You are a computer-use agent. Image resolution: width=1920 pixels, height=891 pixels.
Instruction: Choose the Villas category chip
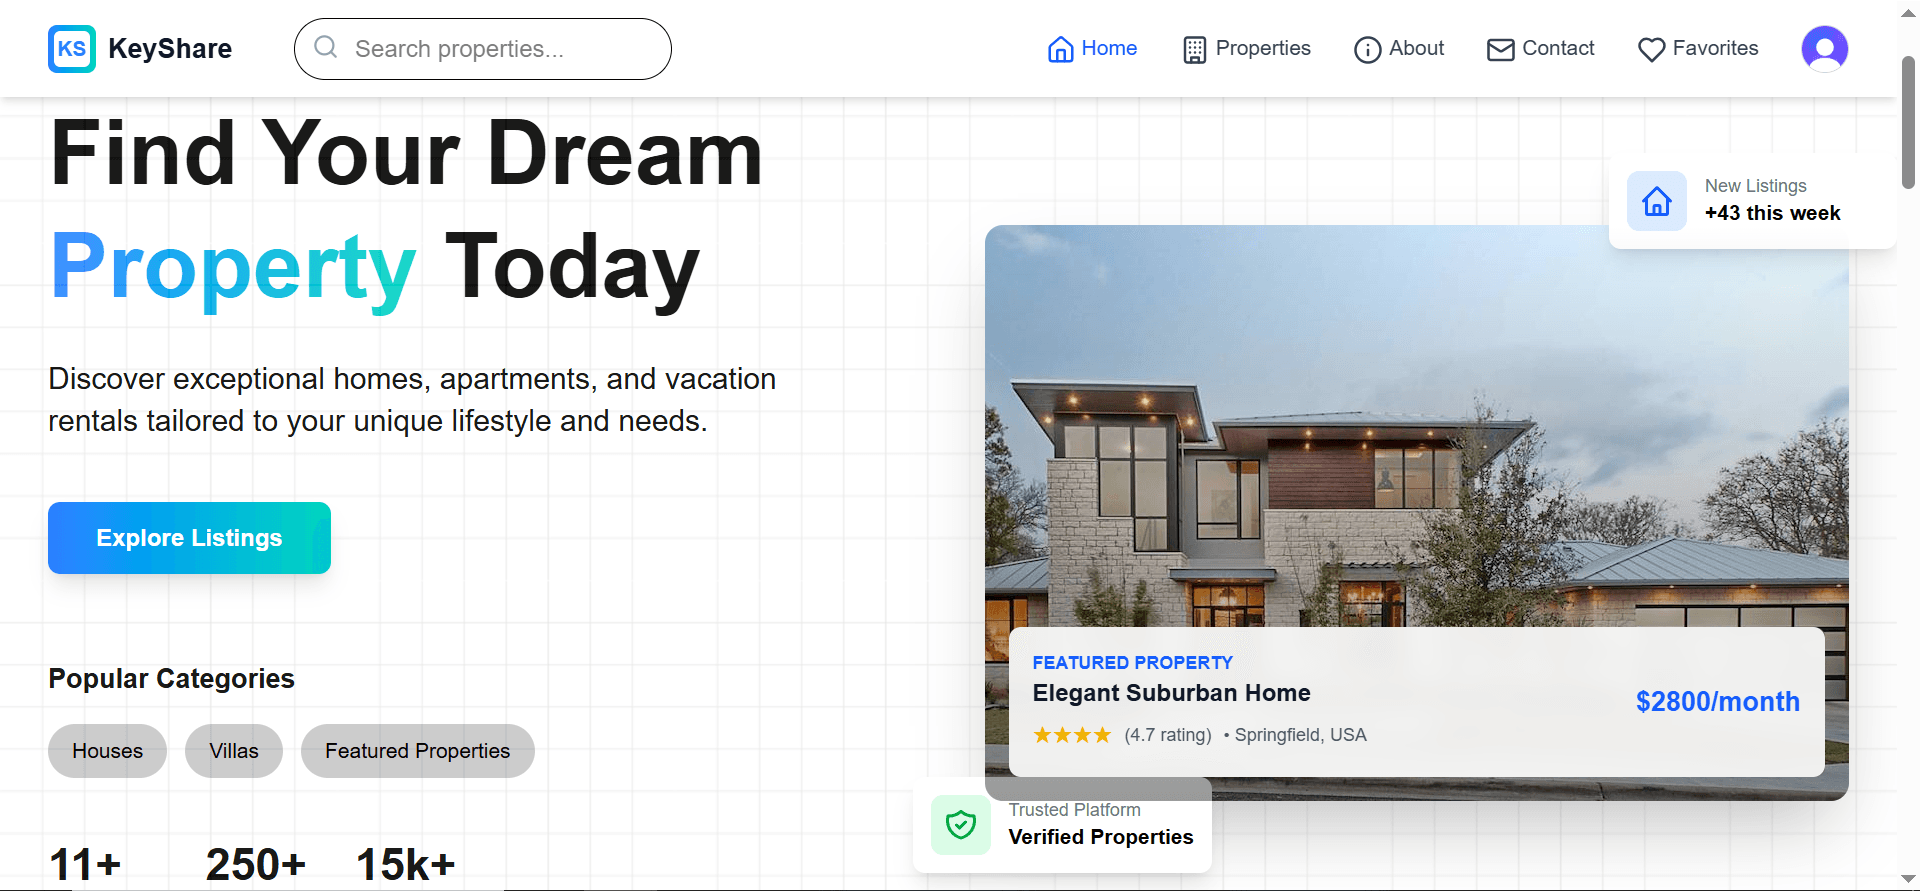(x=233, y=751)
